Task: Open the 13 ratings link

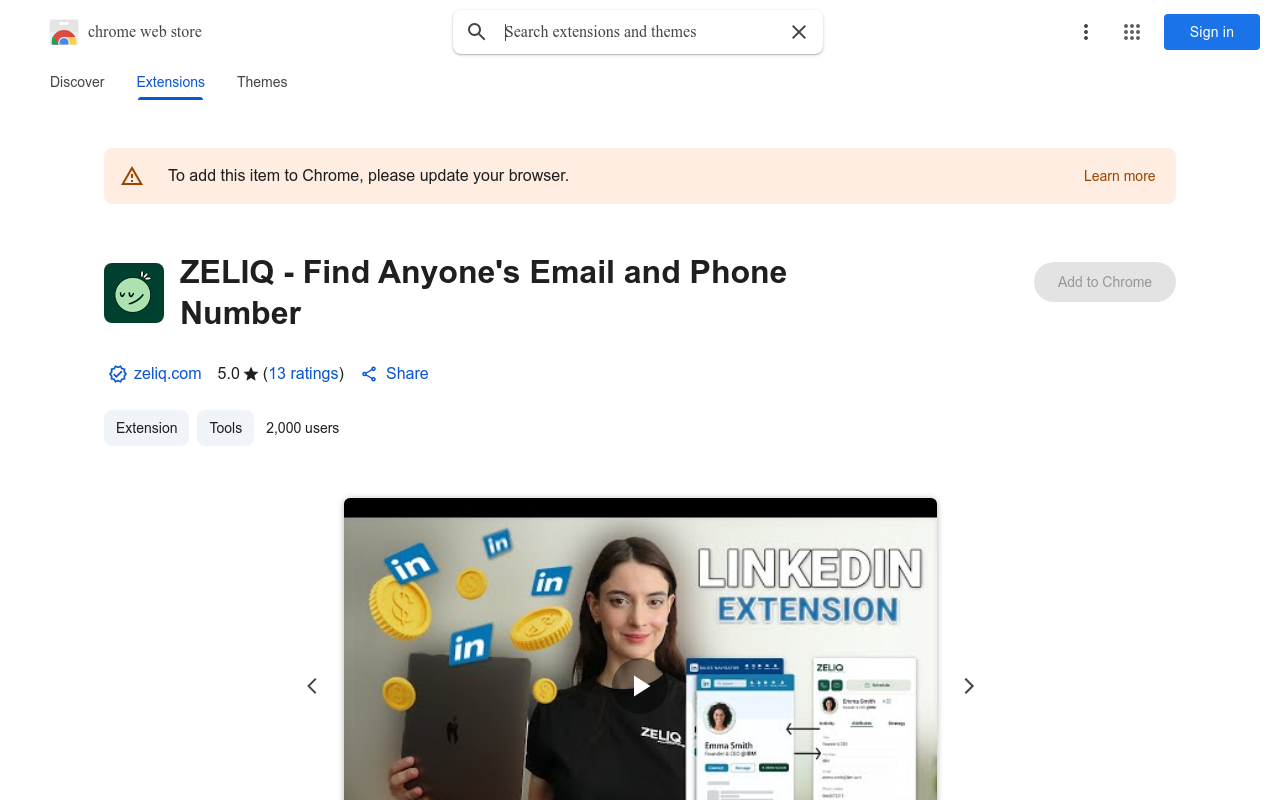Action: tap(303, 373)
